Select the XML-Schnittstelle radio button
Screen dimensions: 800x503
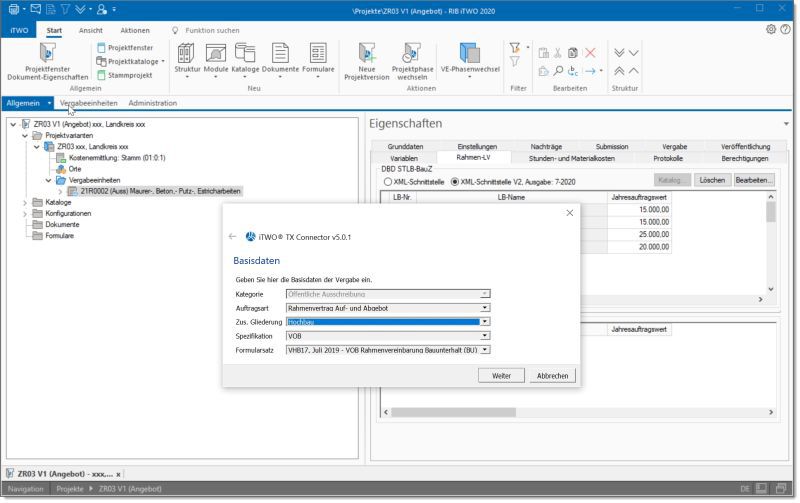click(x=388, y=182)
